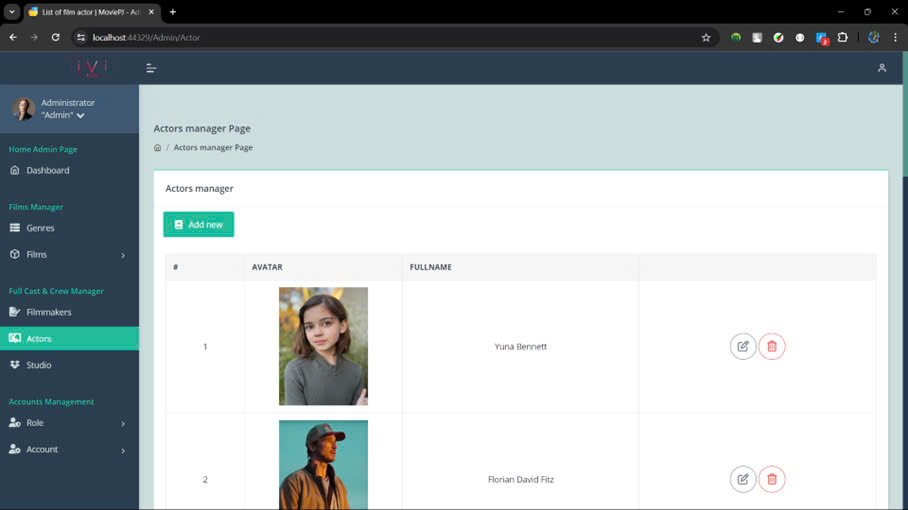View site information icon in address bar

click(81, 38)
